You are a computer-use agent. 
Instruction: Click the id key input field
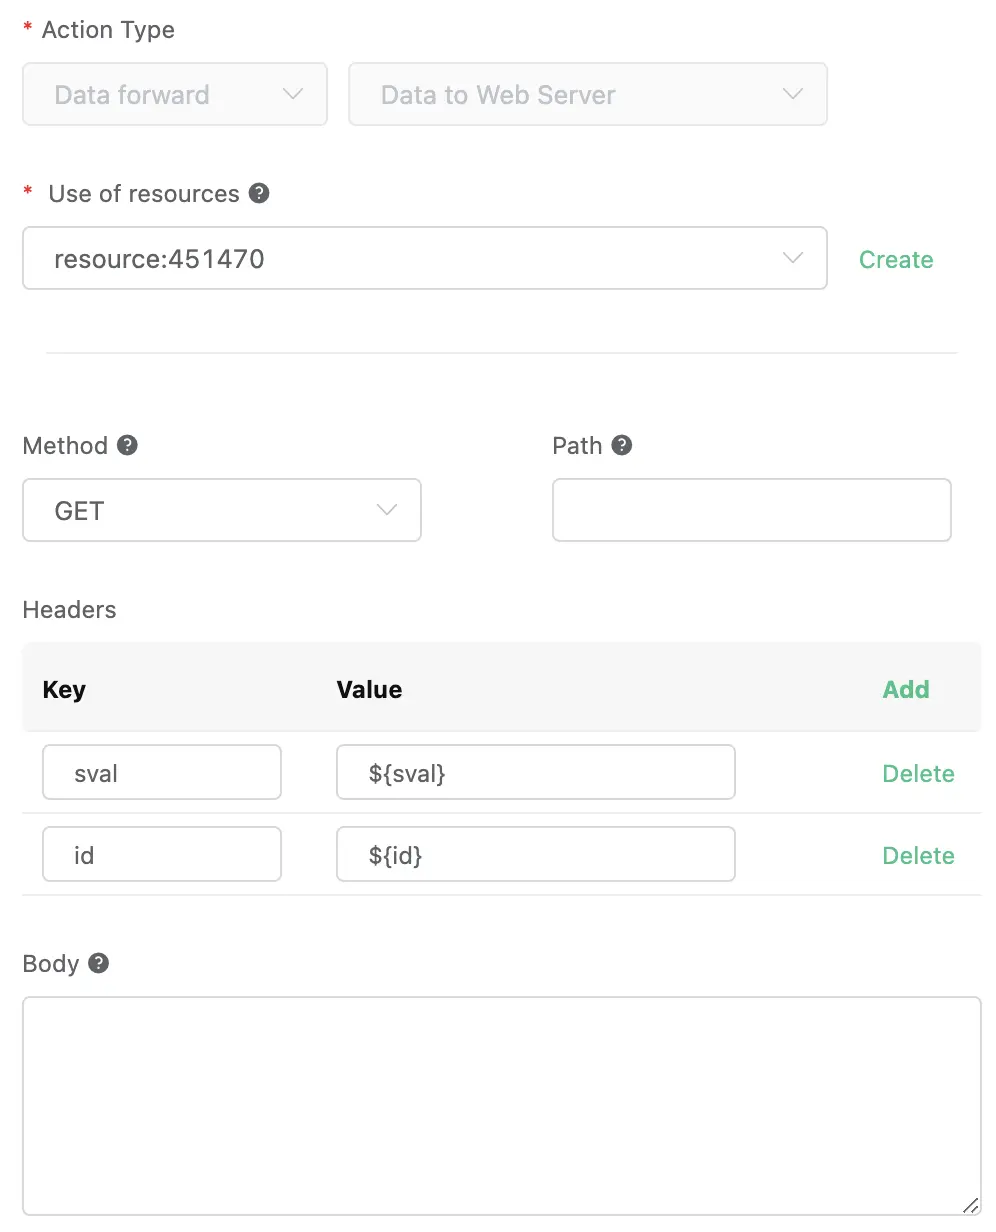(162, 855)
